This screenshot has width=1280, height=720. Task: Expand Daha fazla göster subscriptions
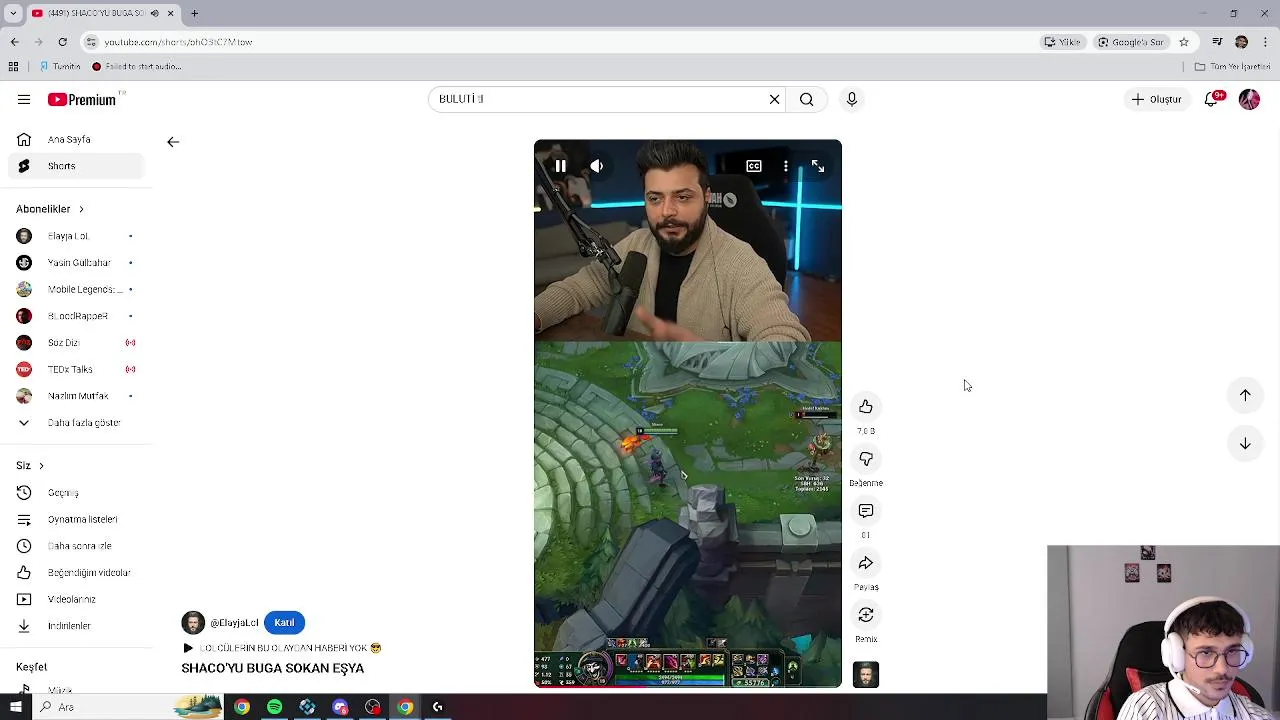click(x=77, y=423)
